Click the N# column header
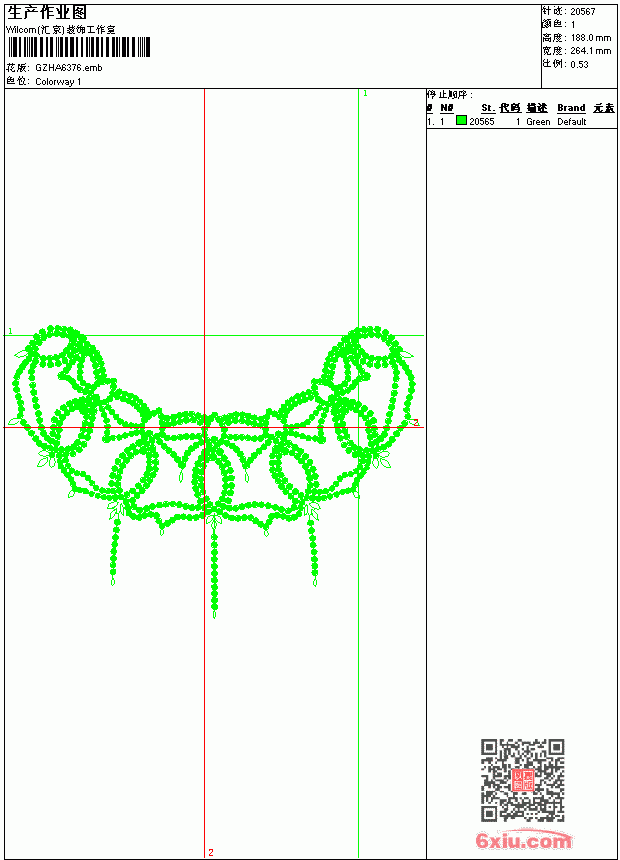The height and width of the screenshot is (860, 620). tap(447, 108)
